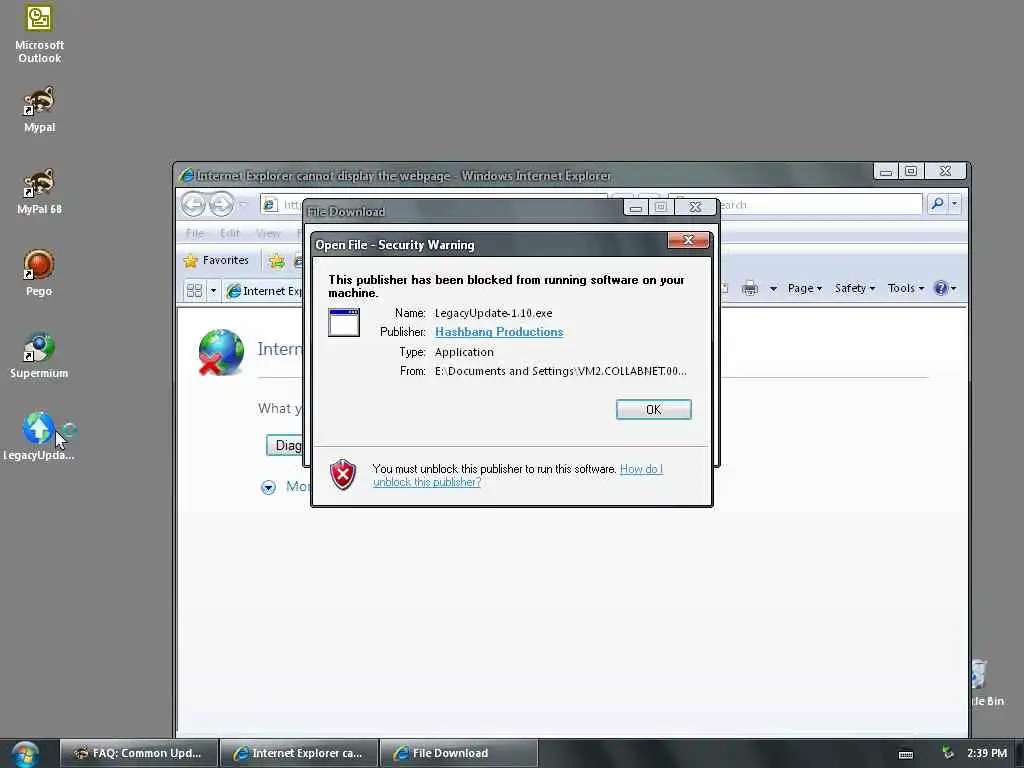Image resolution: width=1024 pixels, height=768 pixels.
Task: Open the Print dropdown arrow
Action: click(x=773, y=289)
